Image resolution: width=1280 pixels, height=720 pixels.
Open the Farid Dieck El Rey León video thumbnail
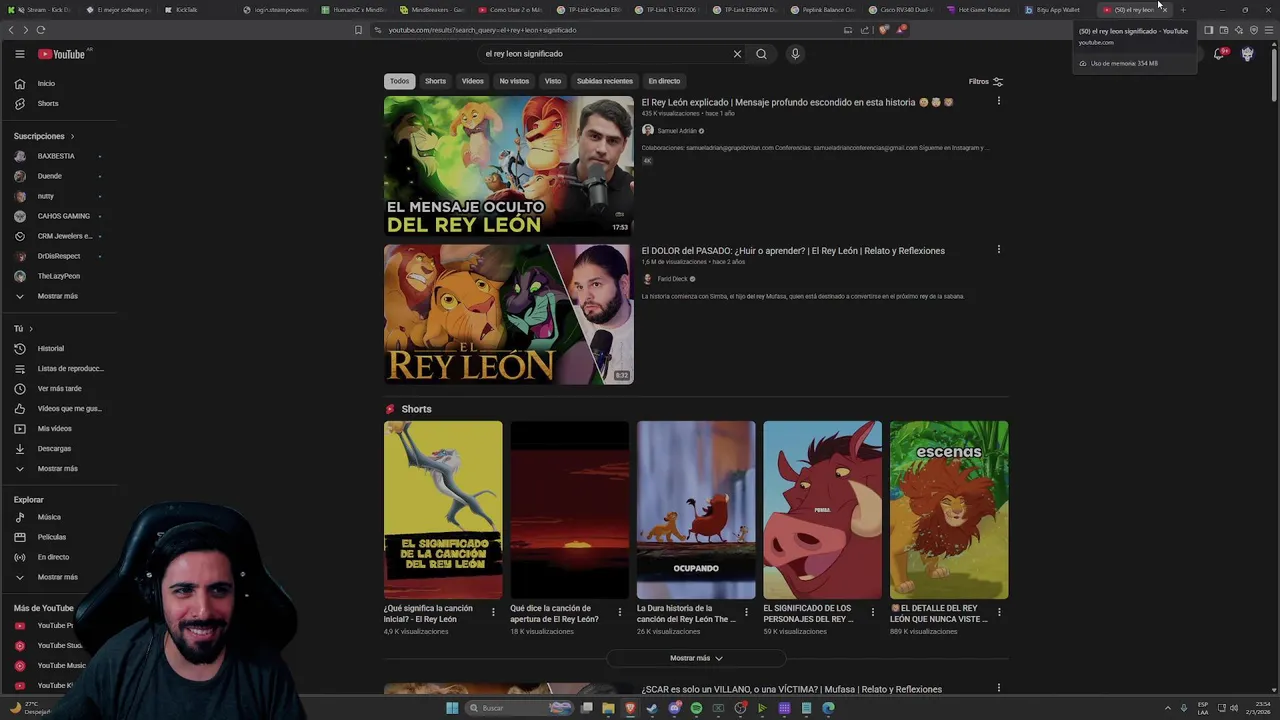[x=509, y=314]
